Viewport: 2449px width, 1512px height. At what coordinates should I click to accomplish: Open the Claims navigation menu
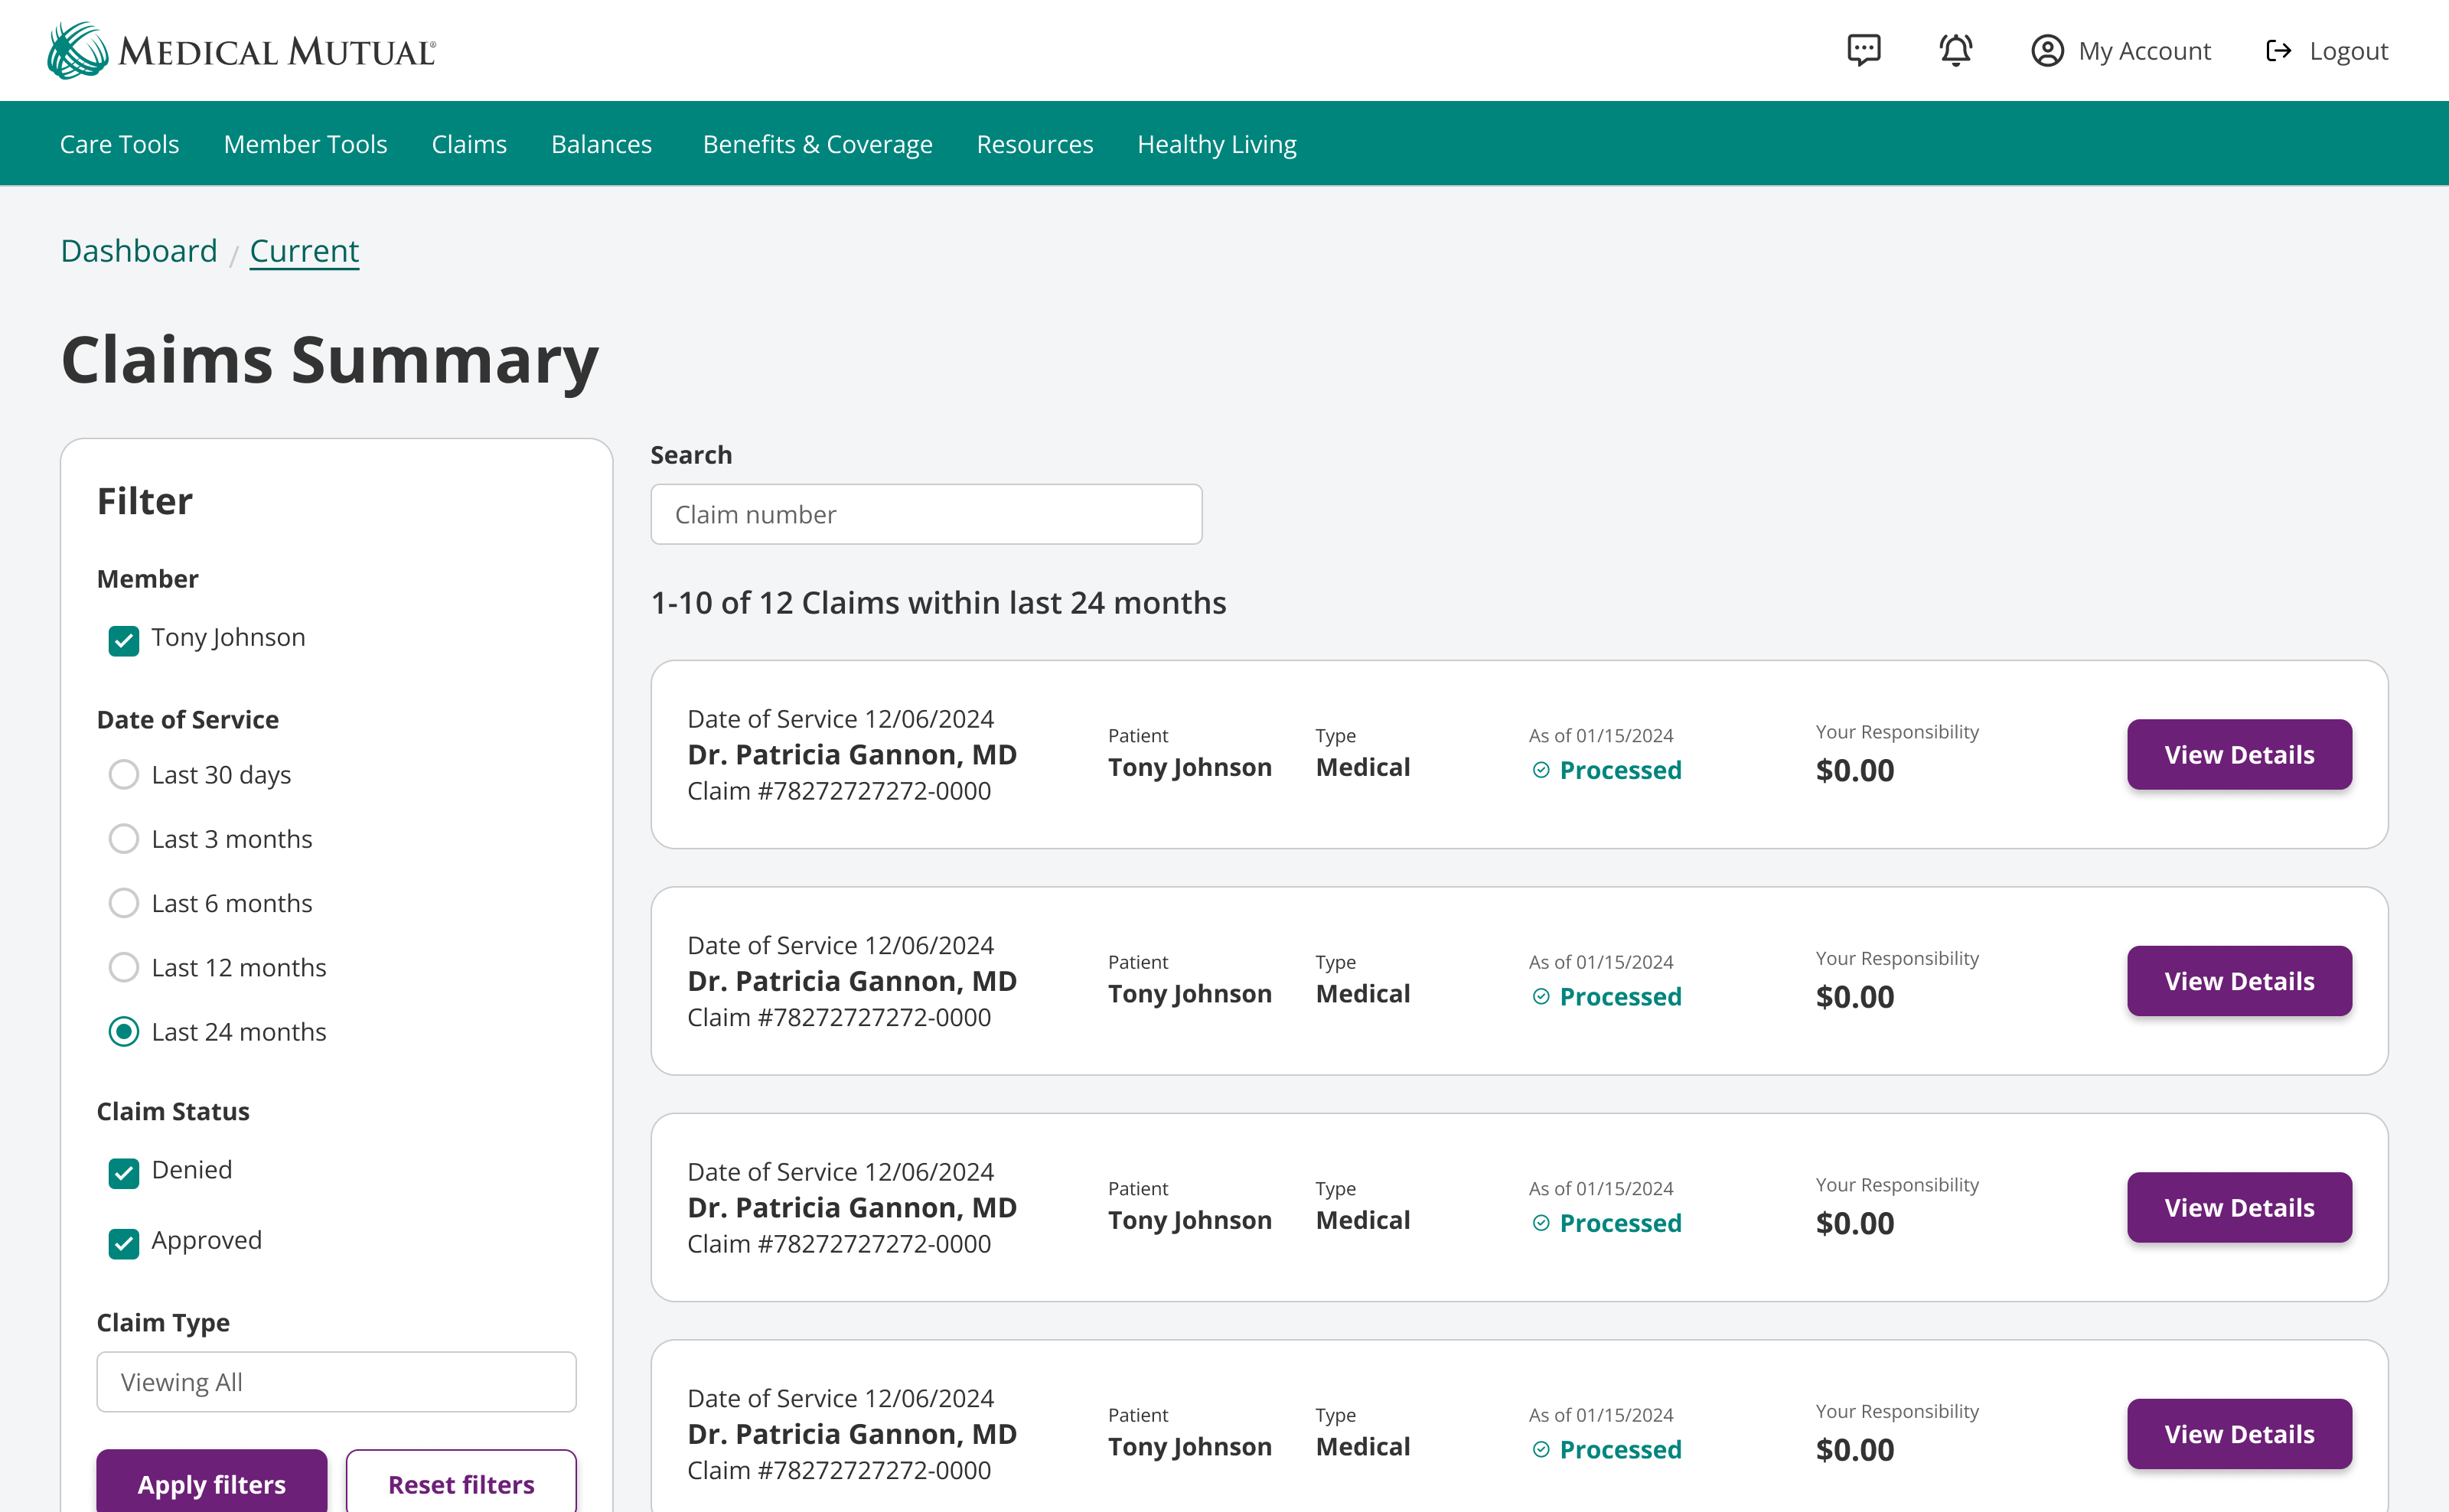tap(469, 144)
